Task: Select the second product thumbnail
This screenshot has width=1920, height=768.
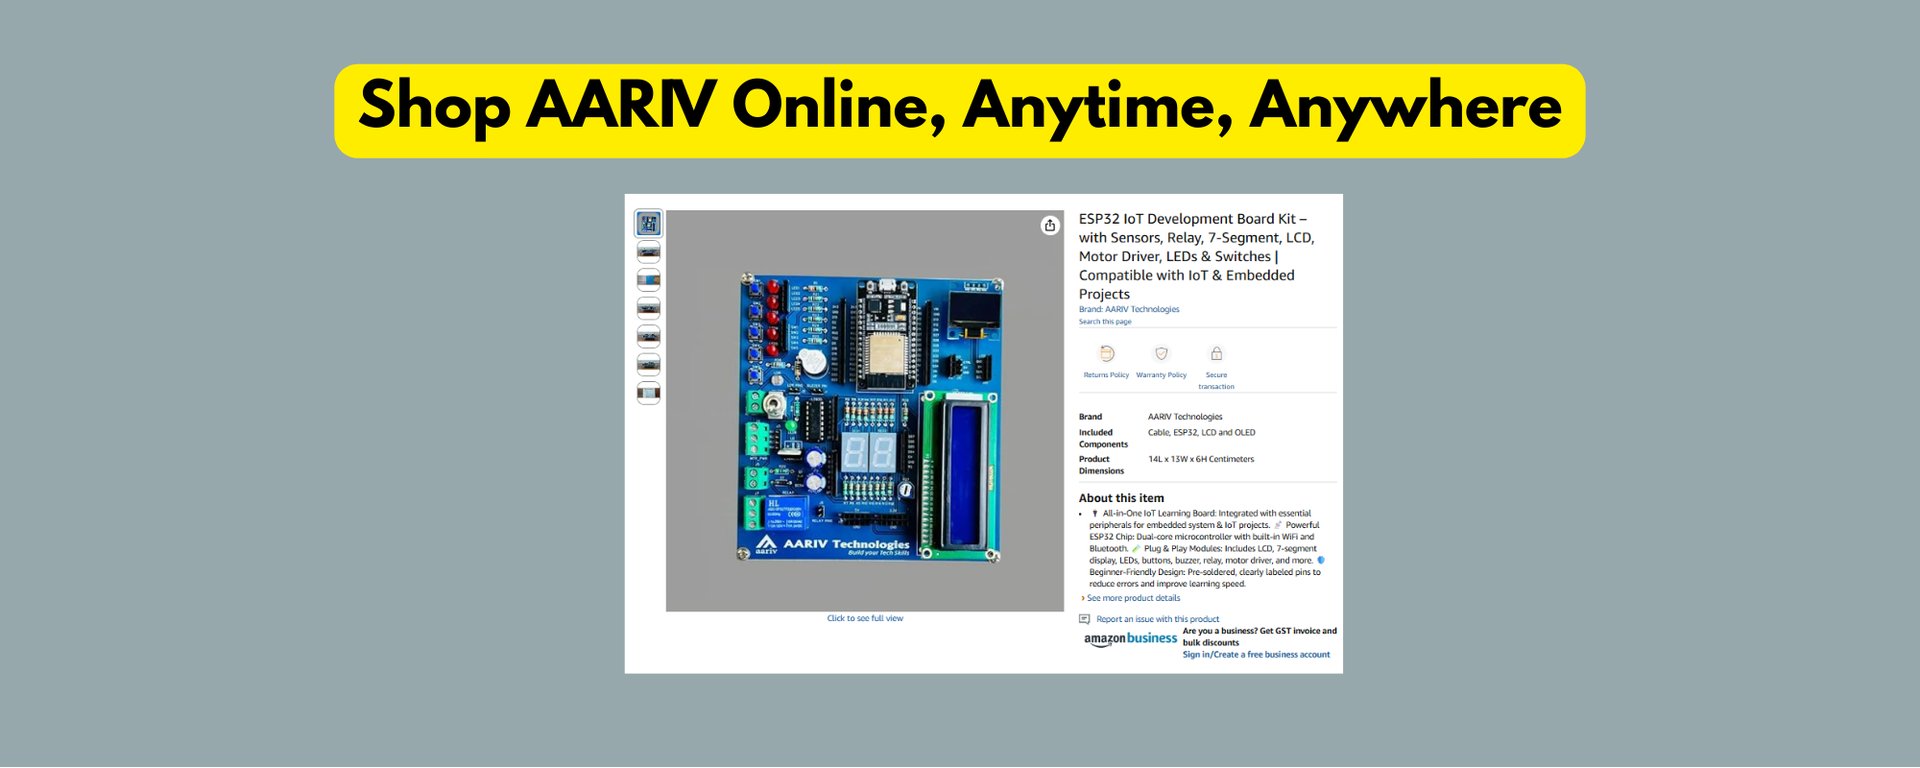Action: (648, 252)
